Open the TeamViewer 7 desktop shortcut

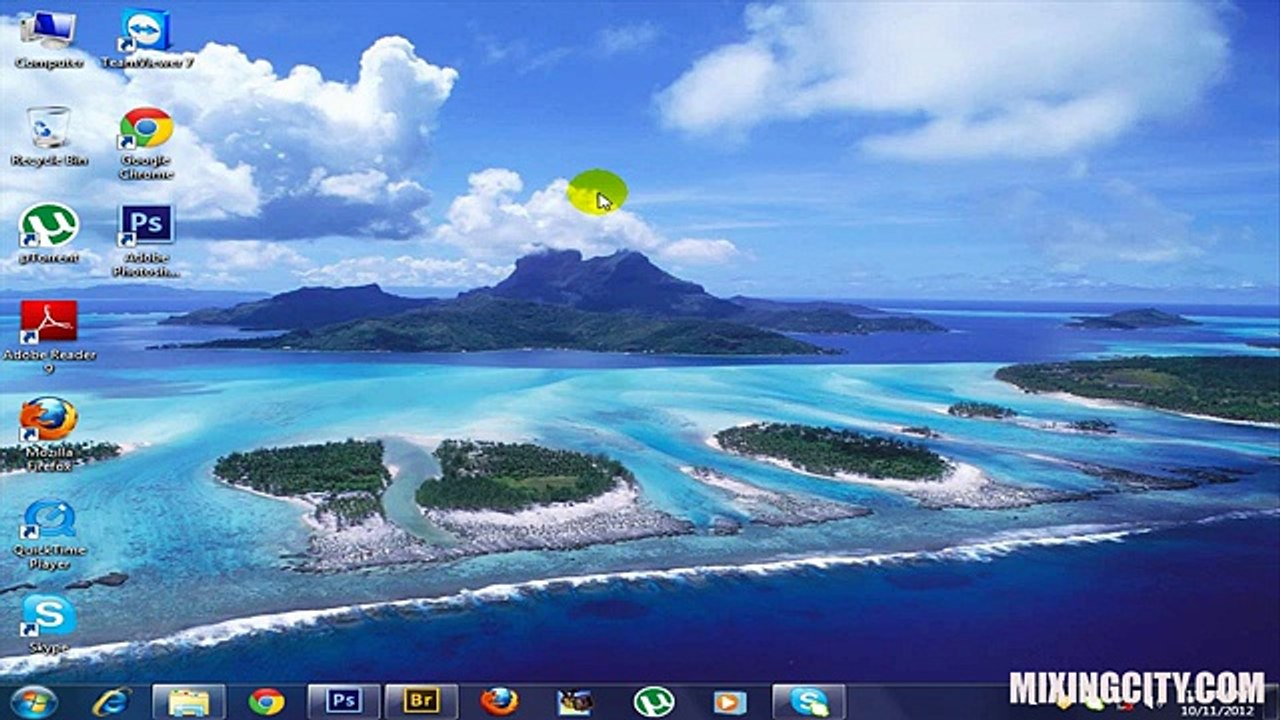pos(147,38)
